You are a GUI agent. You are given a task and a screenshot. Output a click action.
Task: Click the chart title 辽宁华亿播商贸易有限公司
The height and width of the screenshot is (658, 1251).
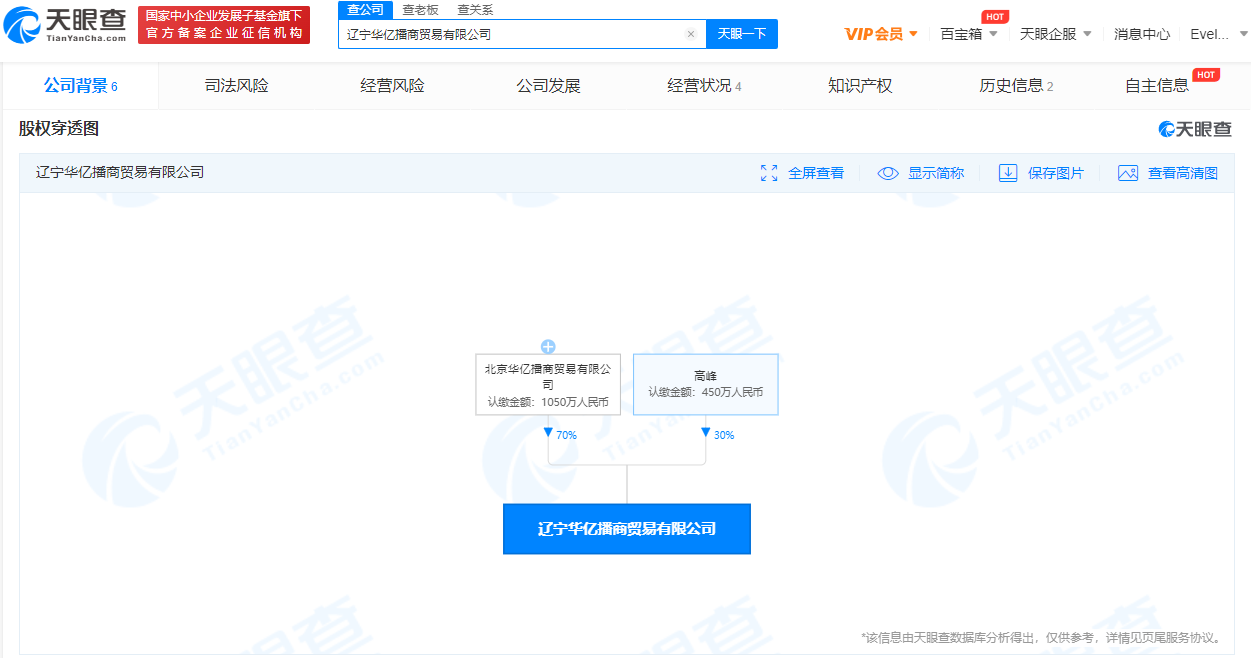[120, 172]
